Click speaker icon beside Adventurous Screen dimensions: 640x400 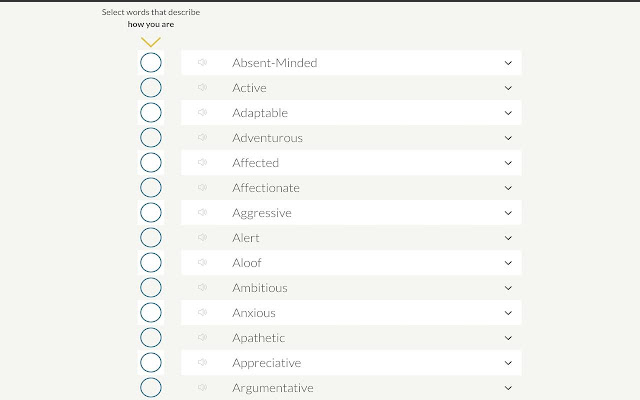point(202,138)
